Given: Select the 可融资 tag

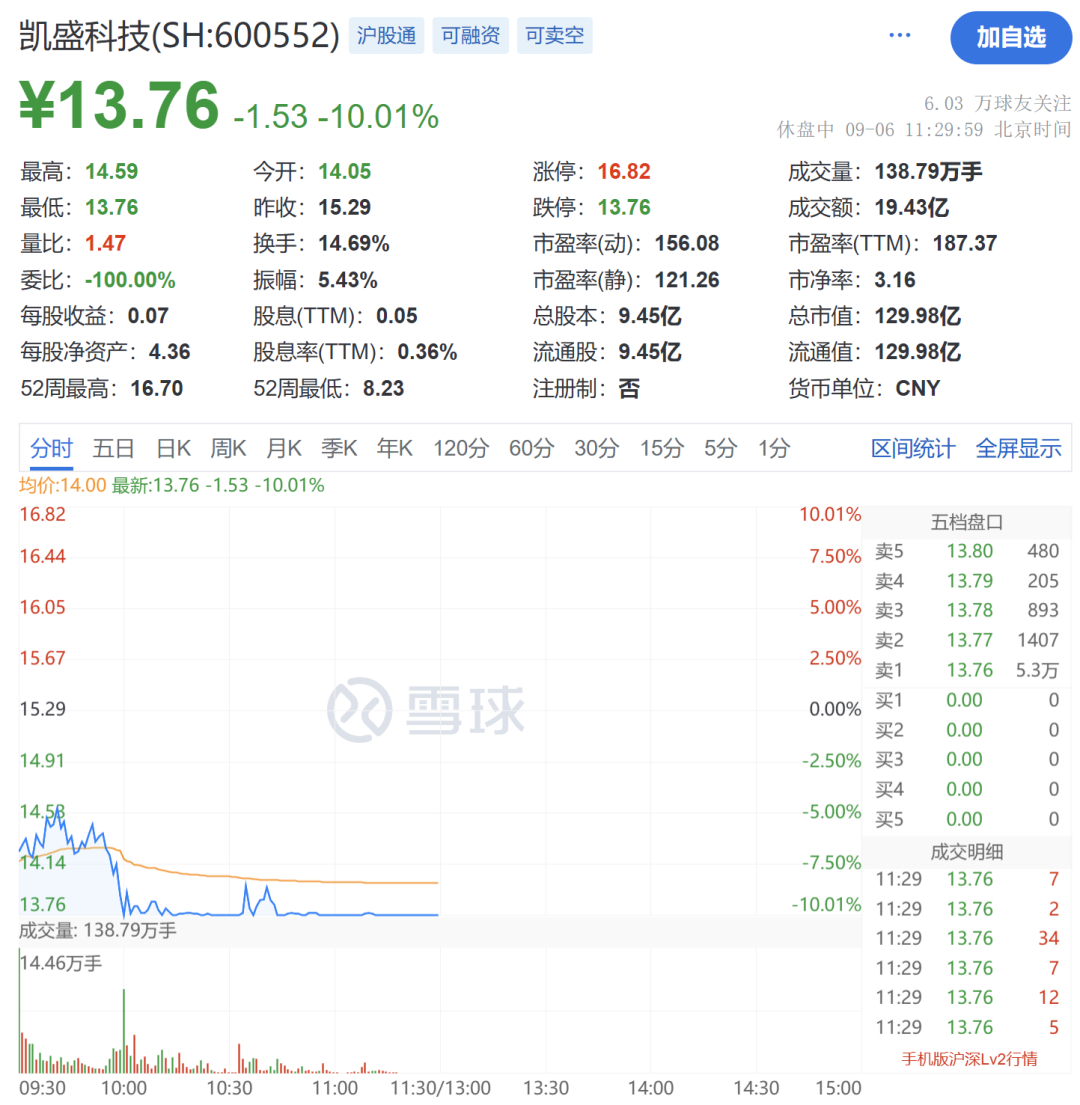Looking at the screenshot, I should pyautogui.click(x=471, y=35).
